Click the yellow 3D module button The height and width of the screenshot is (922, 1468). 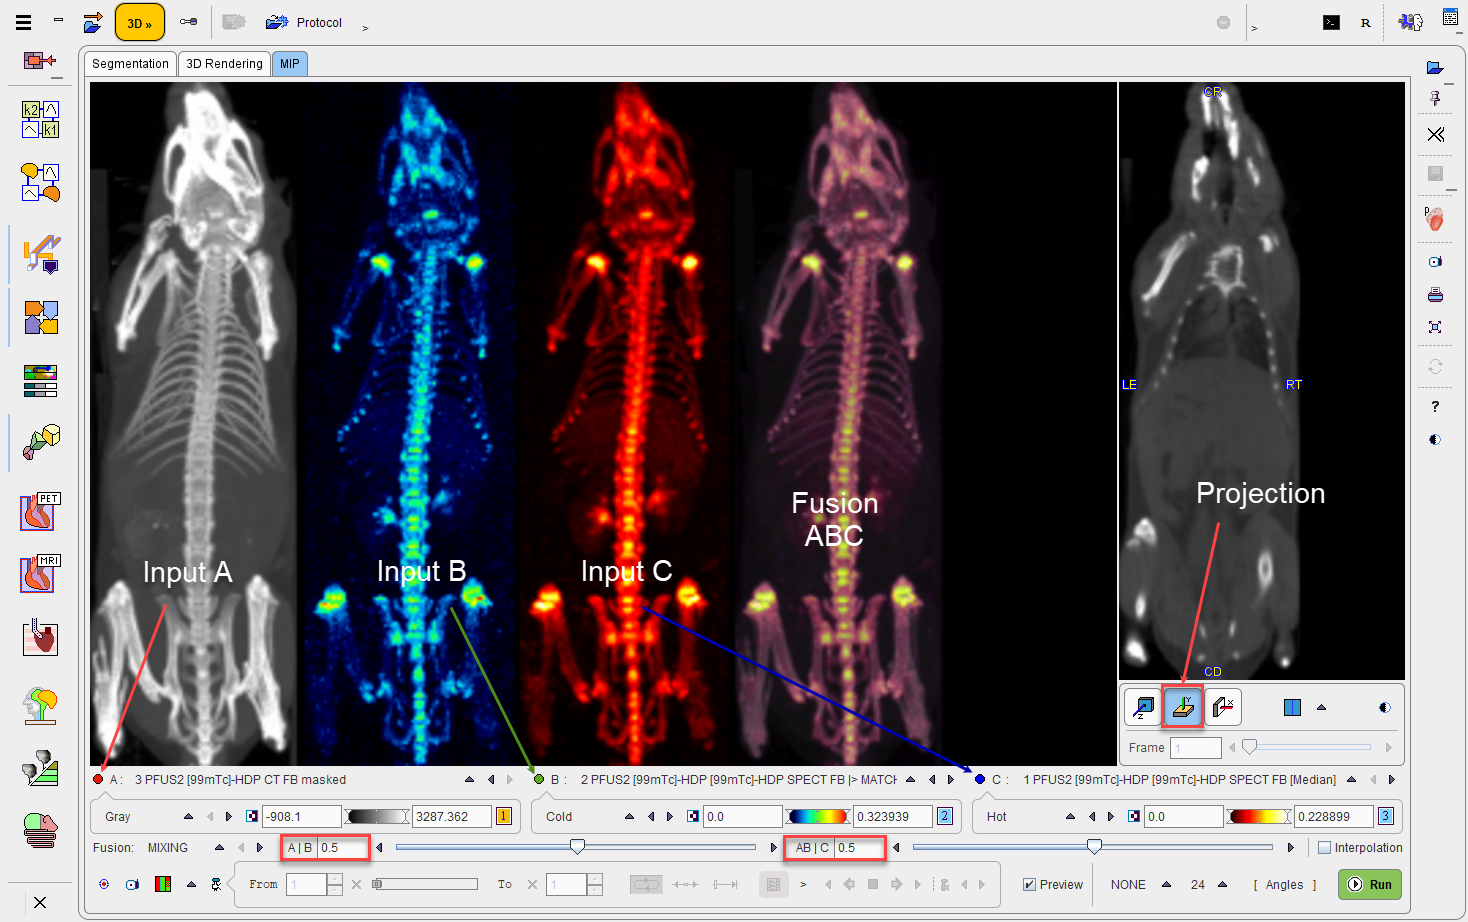point(140,22)
